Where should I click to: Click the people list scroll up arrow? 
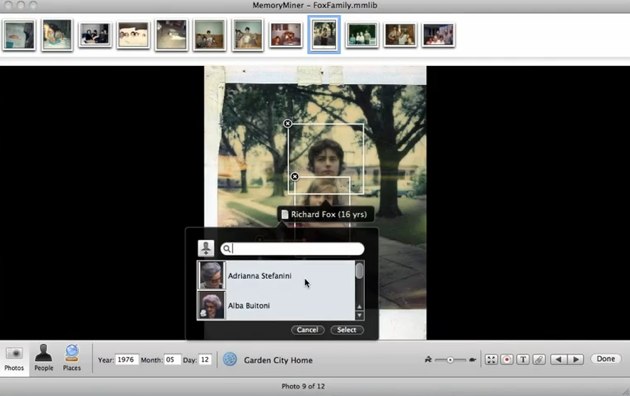point(360,307)
